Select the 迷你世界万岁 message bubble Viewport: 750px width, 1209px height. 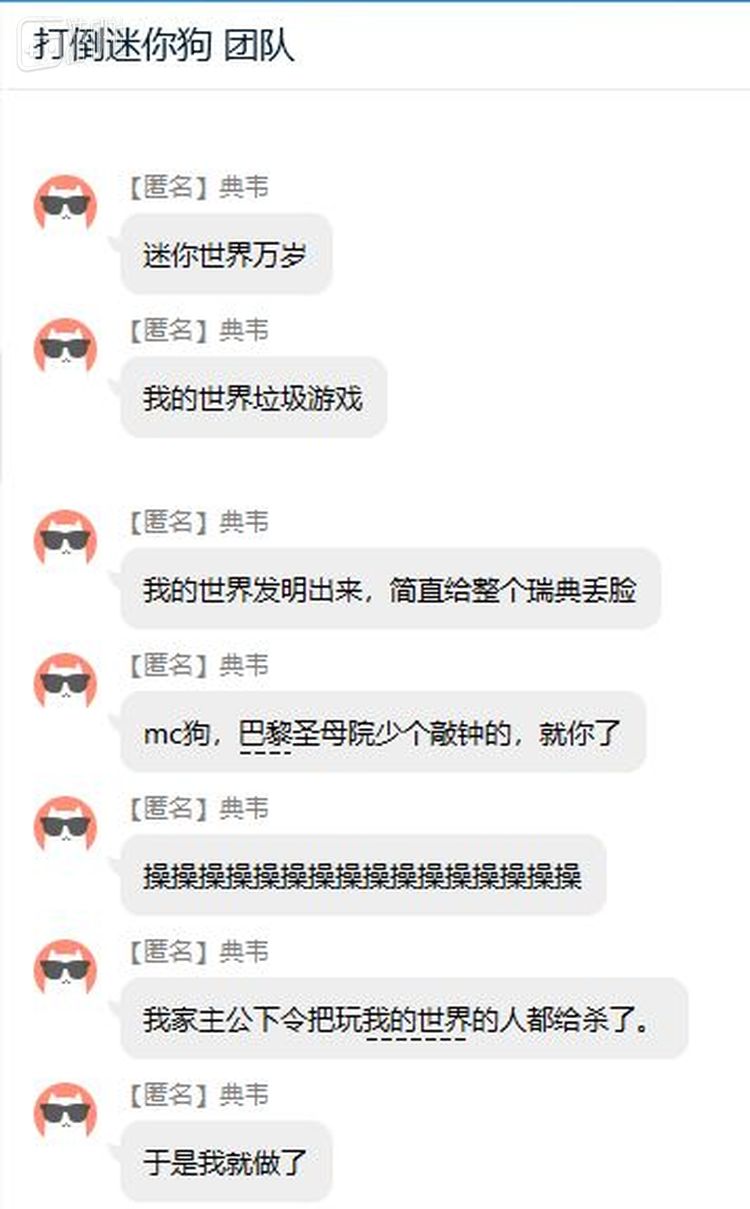226,254
